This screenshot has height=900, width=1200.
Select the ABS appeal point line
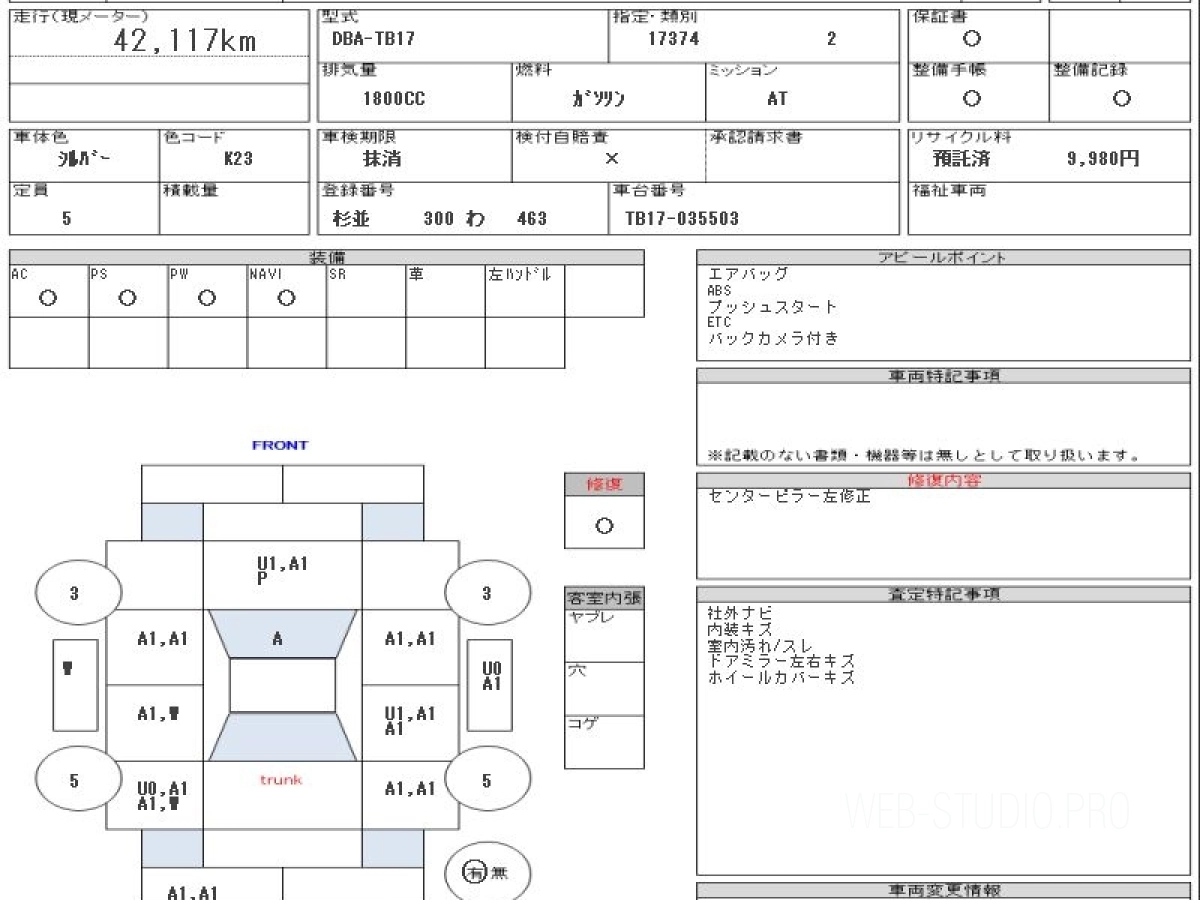[x=720, y=290]
